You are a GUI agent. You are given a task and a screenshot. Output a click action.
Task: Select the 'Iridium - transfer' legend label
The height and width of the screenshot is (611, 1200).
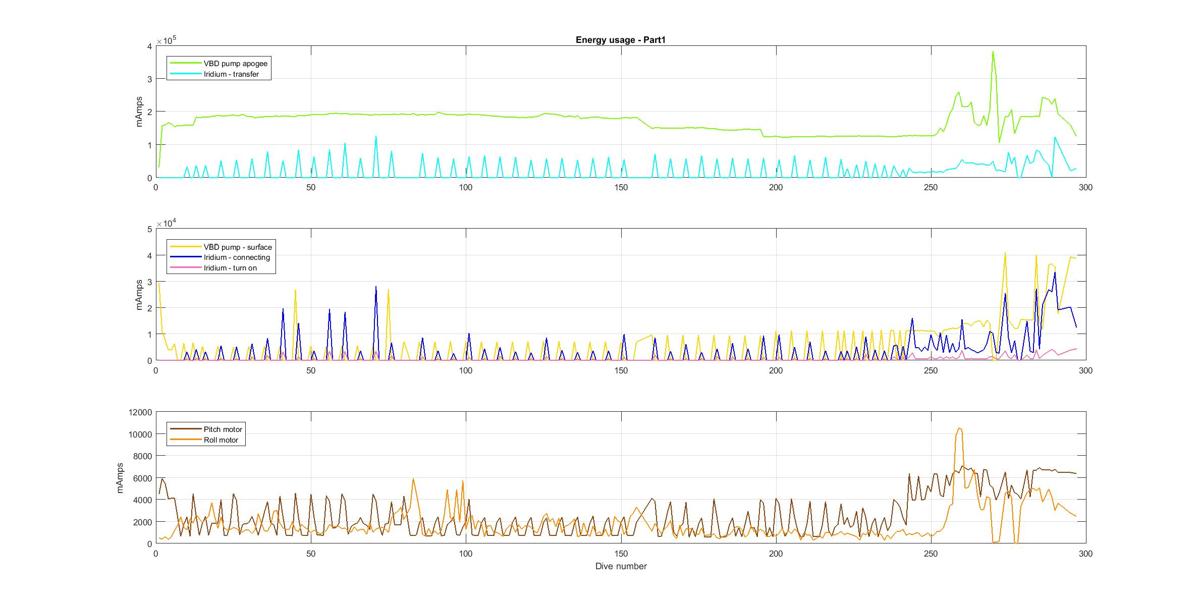[232, 74]
